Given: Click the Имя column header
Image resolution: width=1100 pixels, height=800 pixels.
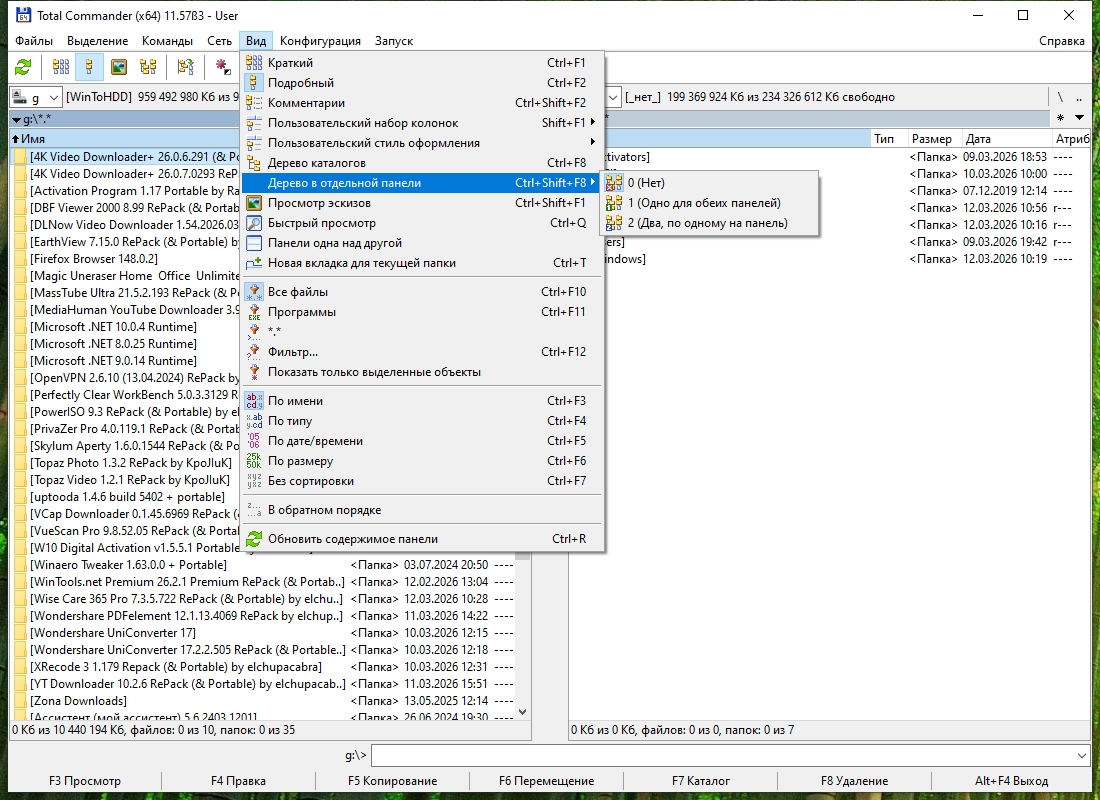Looking at the screenshot, I should coord(126,139).
